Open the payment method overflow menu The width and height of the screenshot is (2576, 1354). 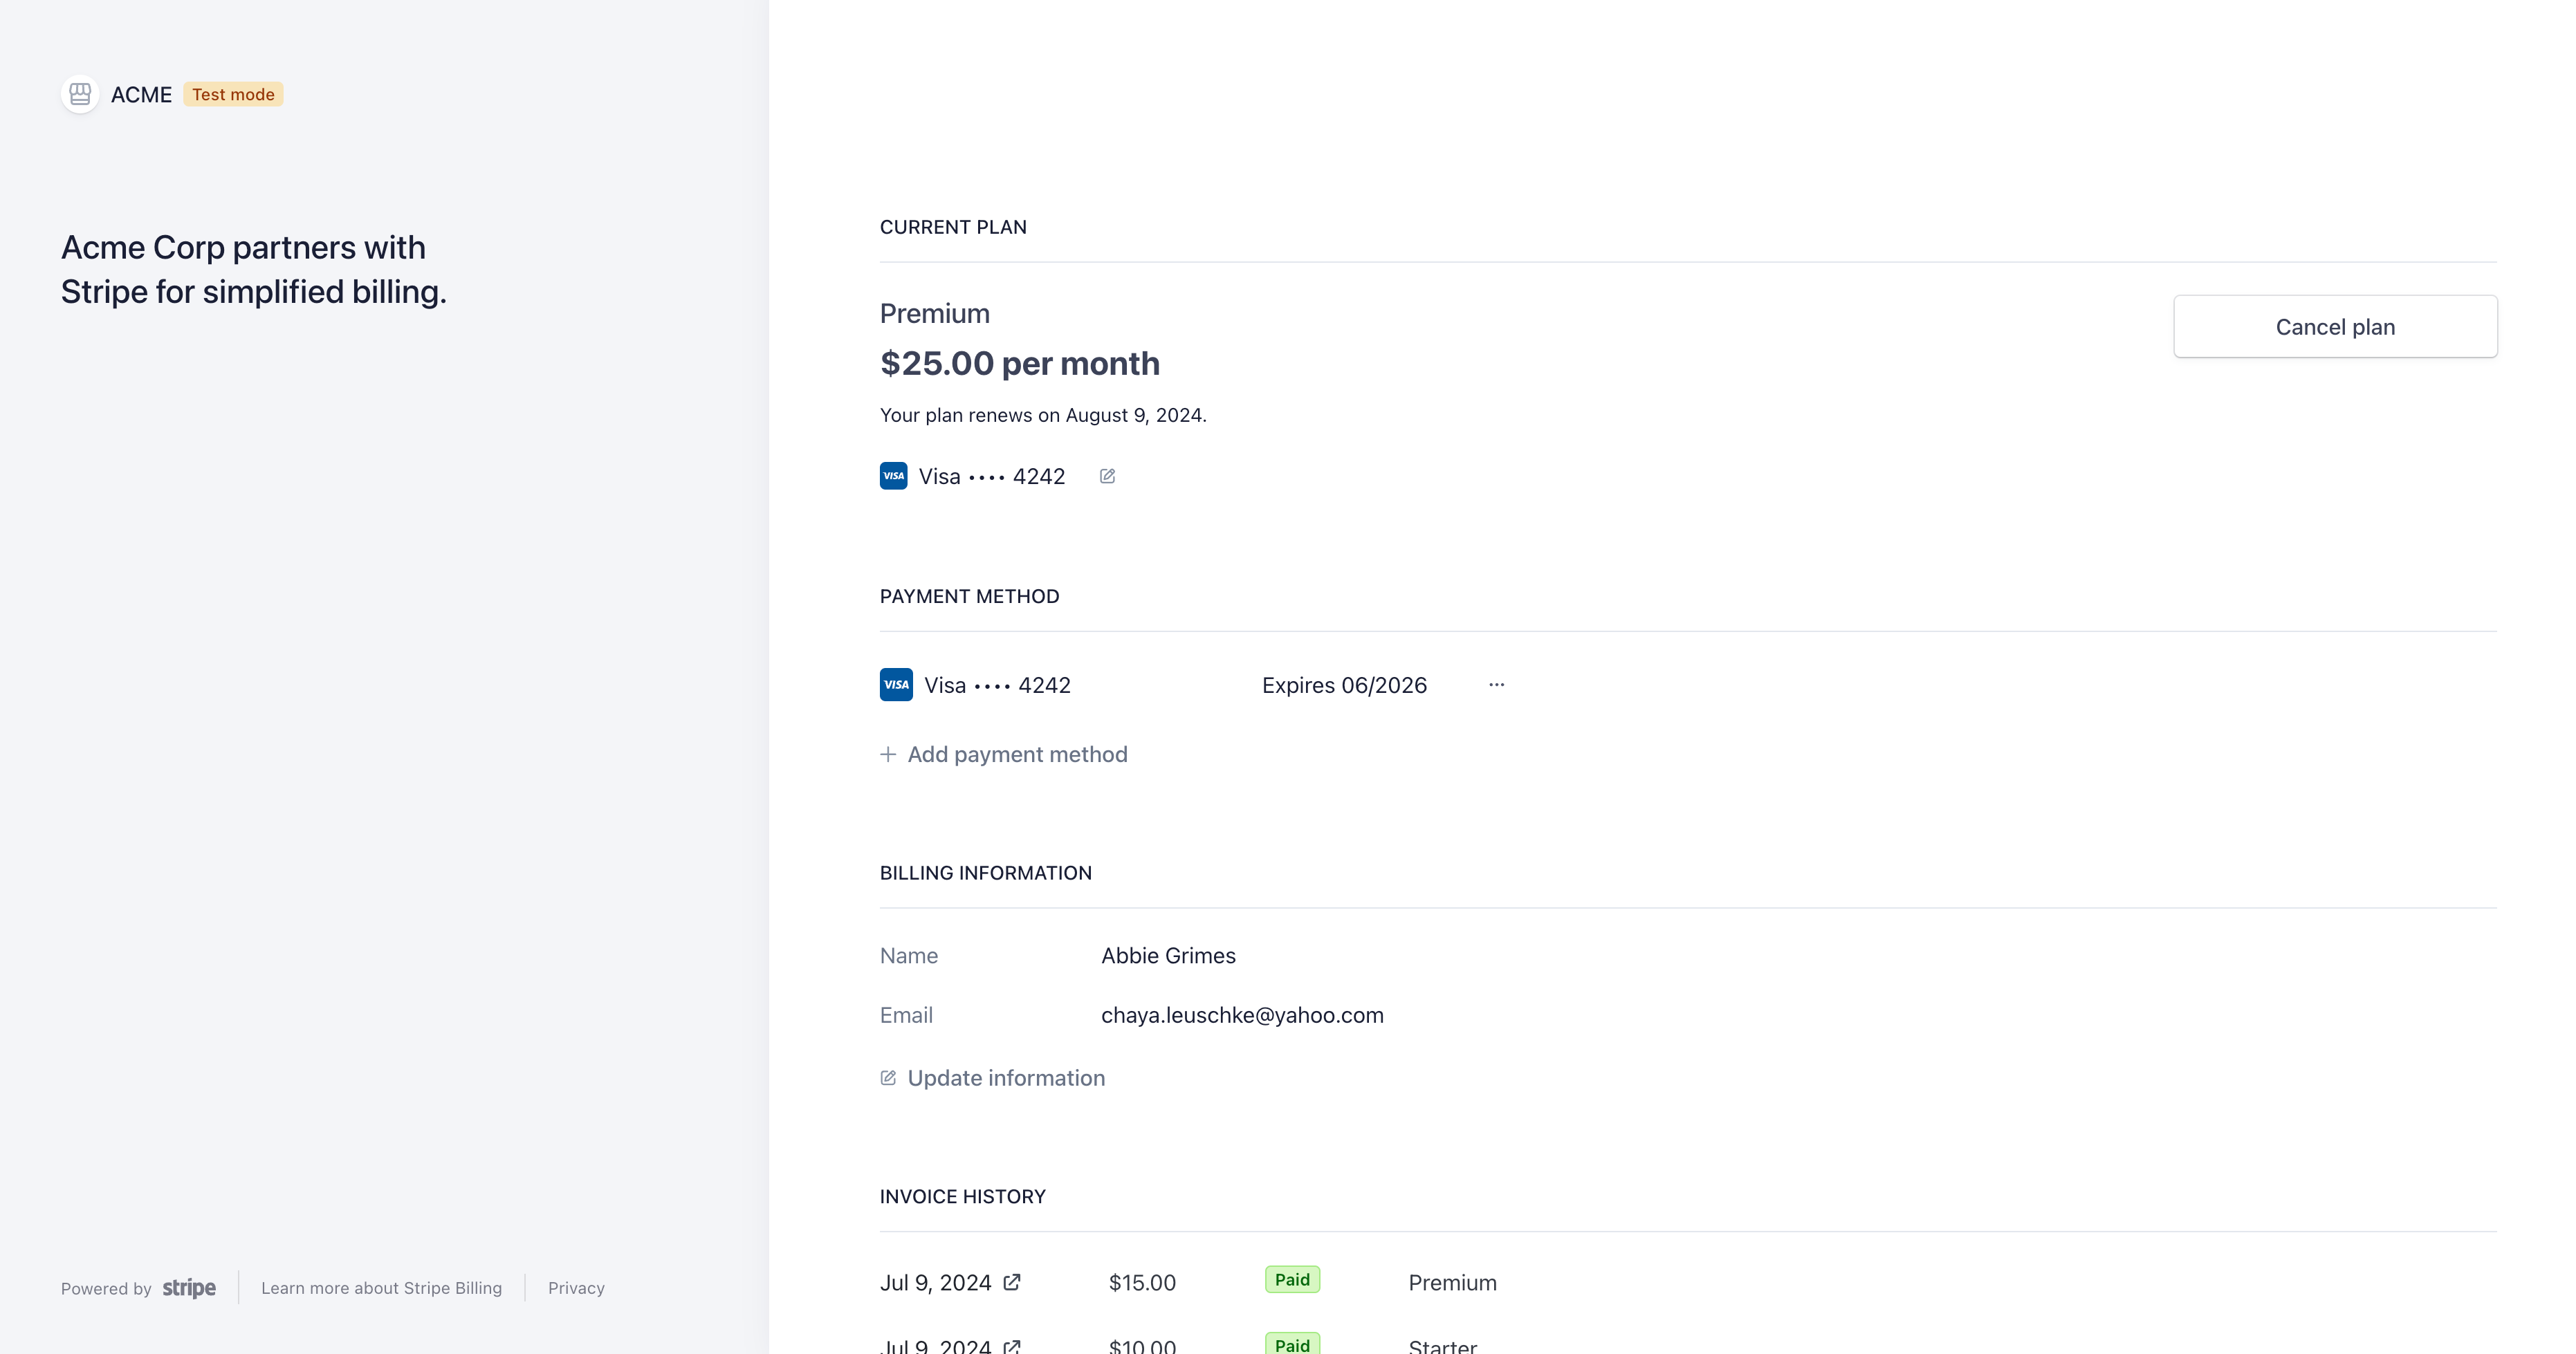click(1496, 684)
